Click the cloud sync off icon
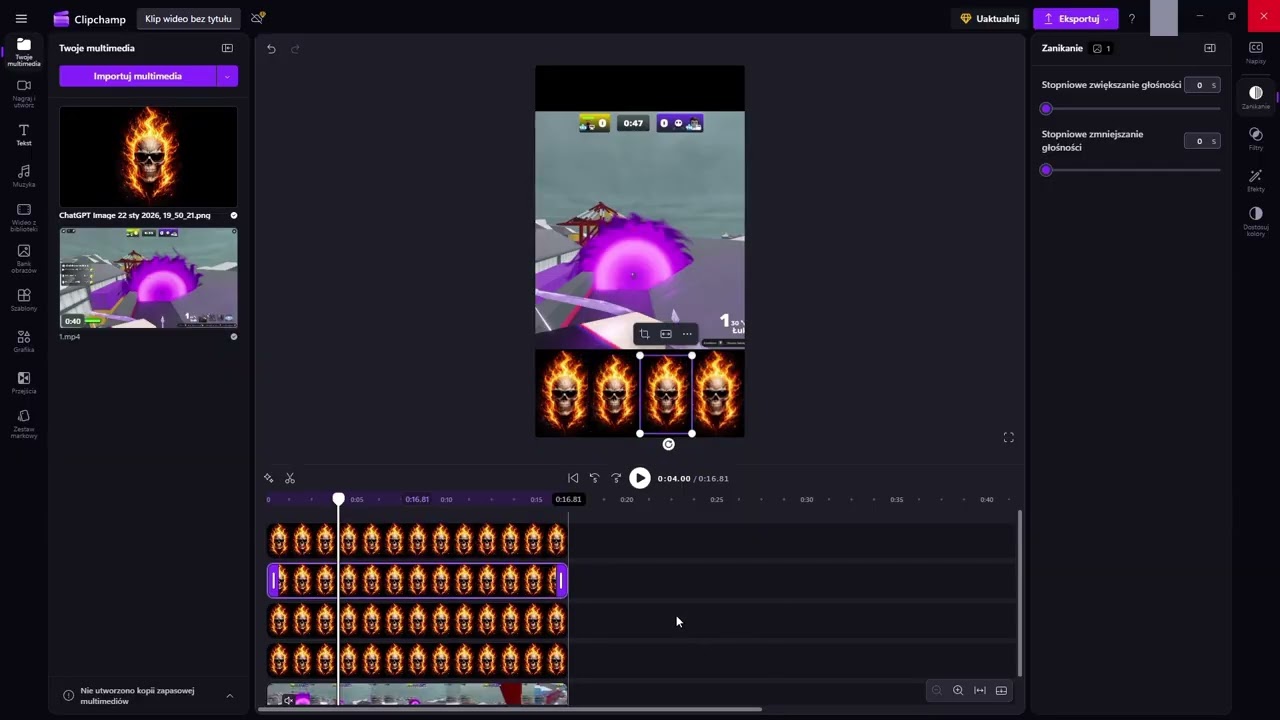1280x720 pixels. tap(258, 18)
